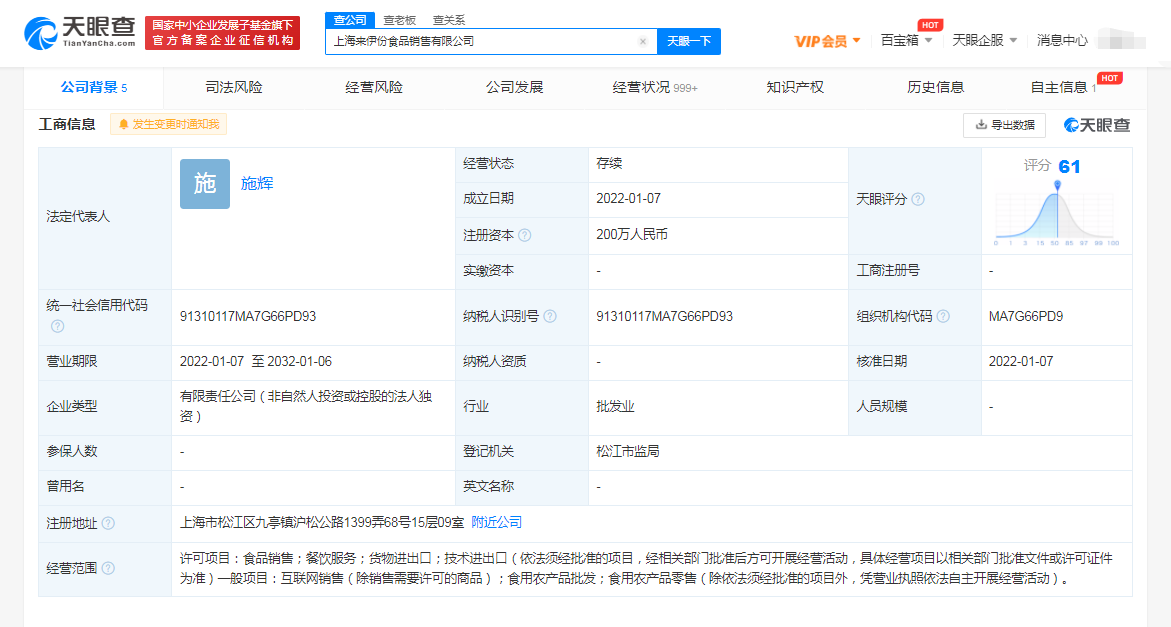Click the 批发业 industry value
This screenshot has width=1171, height=627.
615,407
